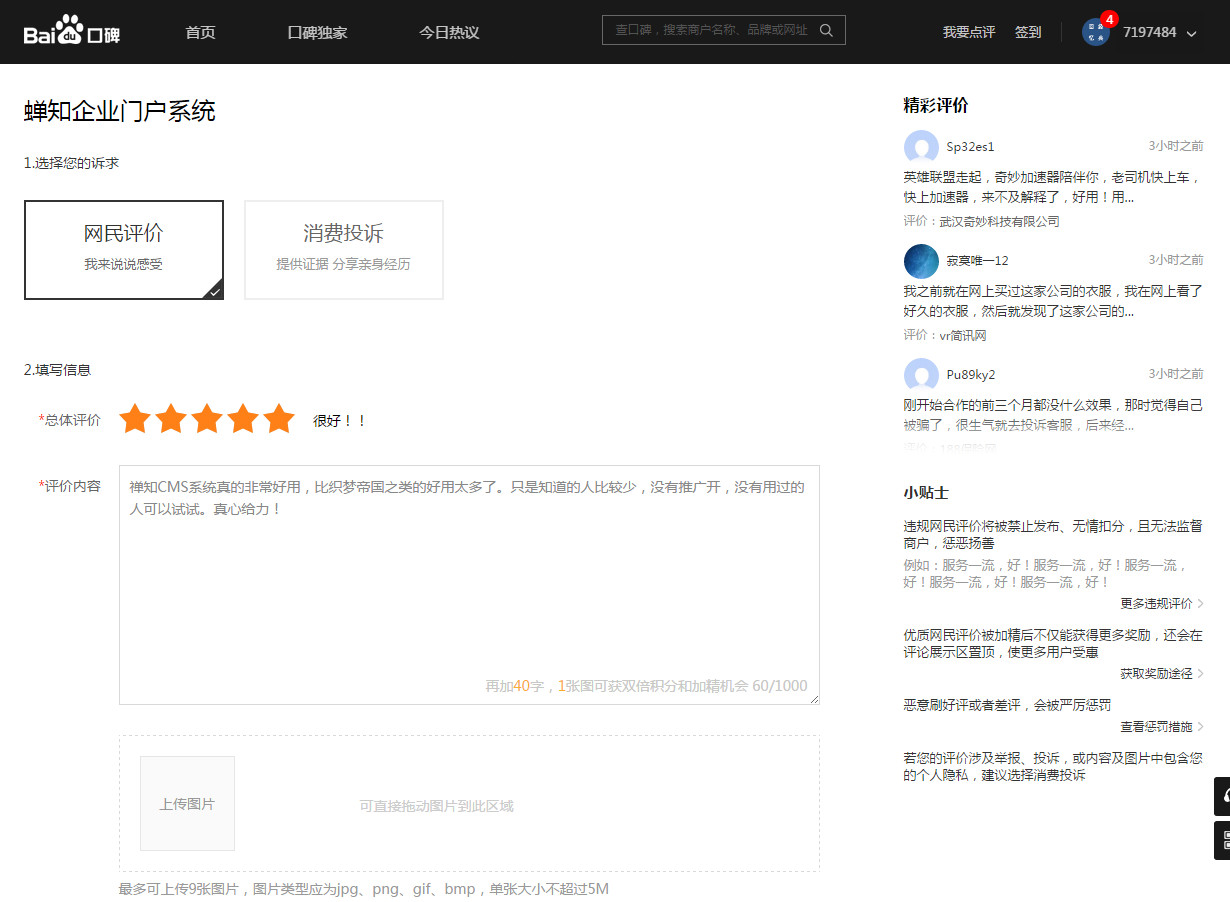
Task: Click the tip starting with 恶意刷好评或者差评
Action: tap(1007, 705)
